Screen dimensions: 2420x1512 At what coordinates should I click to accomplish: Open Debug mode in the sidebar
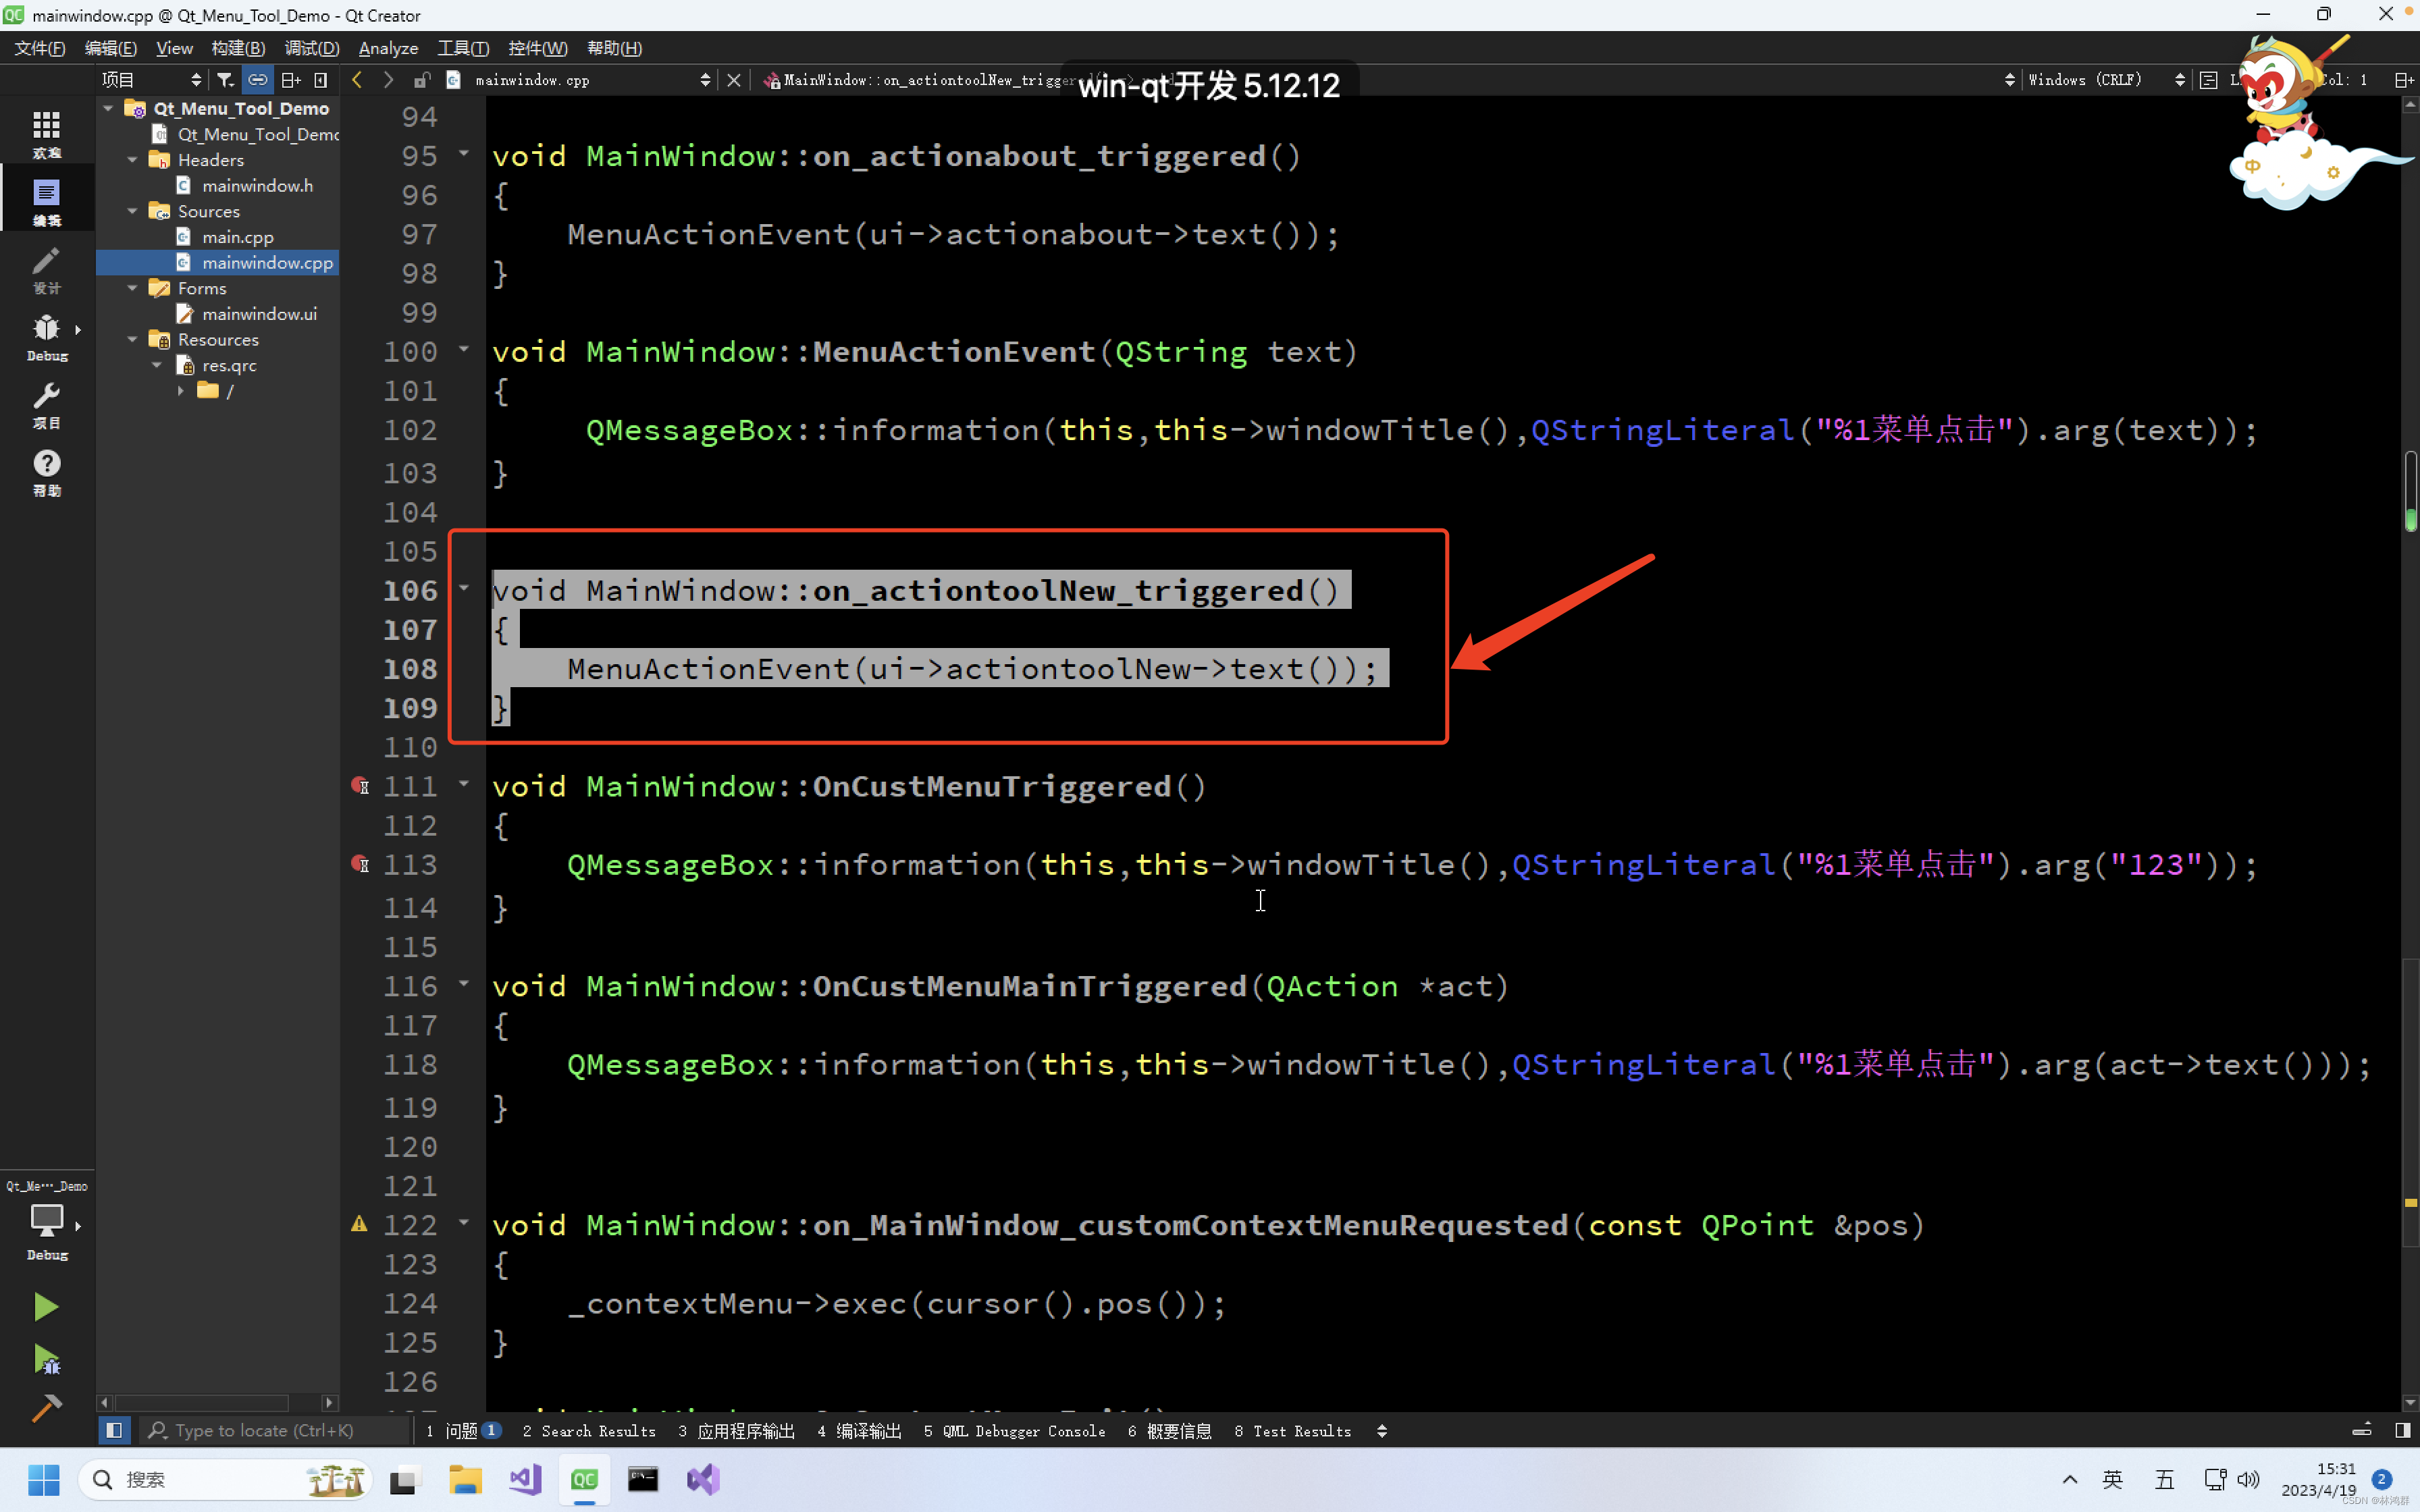pyautogui.click(x=46, y=336)
